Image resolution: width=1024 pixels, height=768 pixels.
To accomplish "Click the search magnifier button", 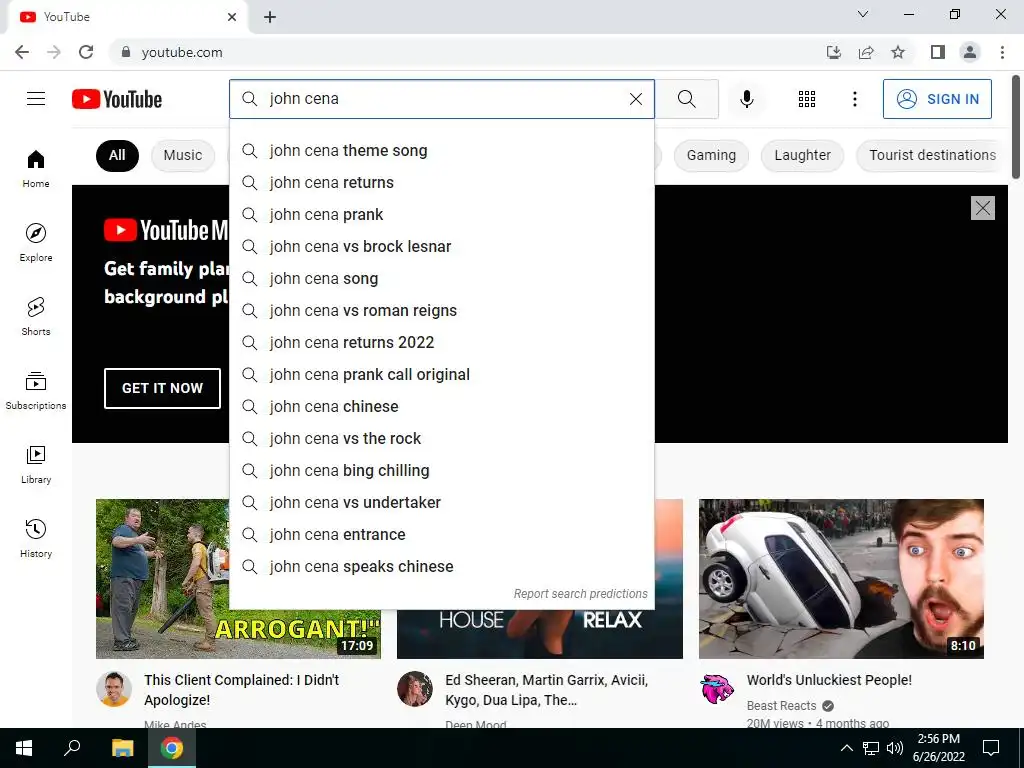I will [686, 99].
